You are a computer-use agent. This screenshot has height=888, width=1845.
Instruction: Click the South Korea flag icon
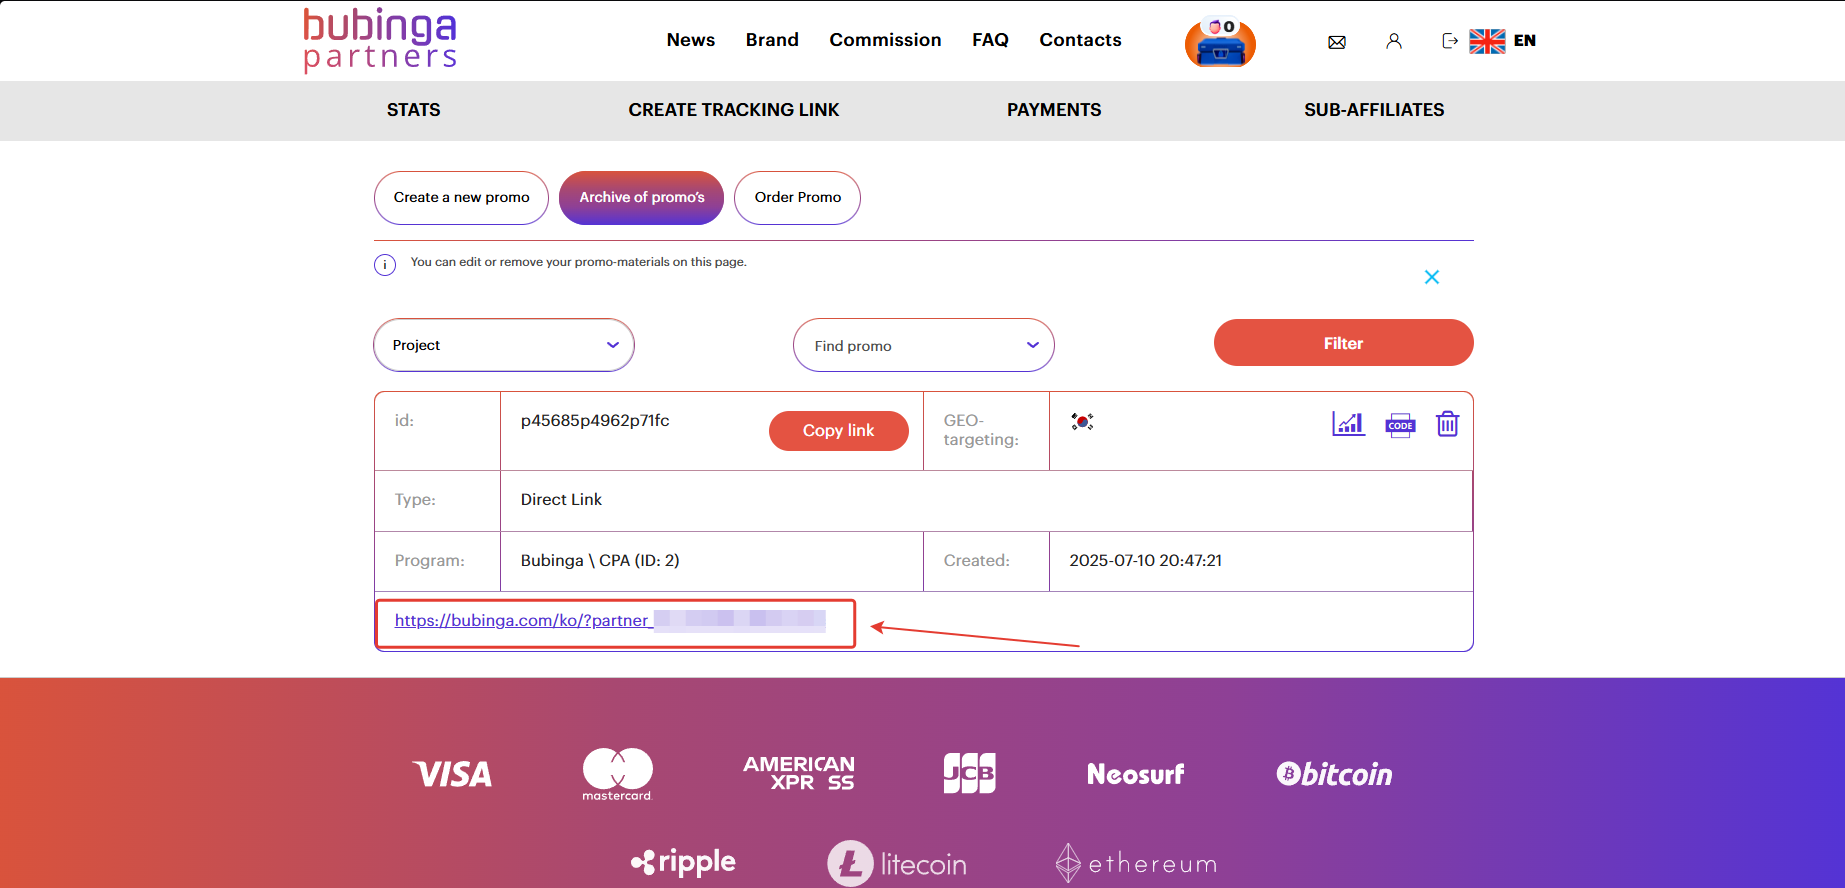1082,421
